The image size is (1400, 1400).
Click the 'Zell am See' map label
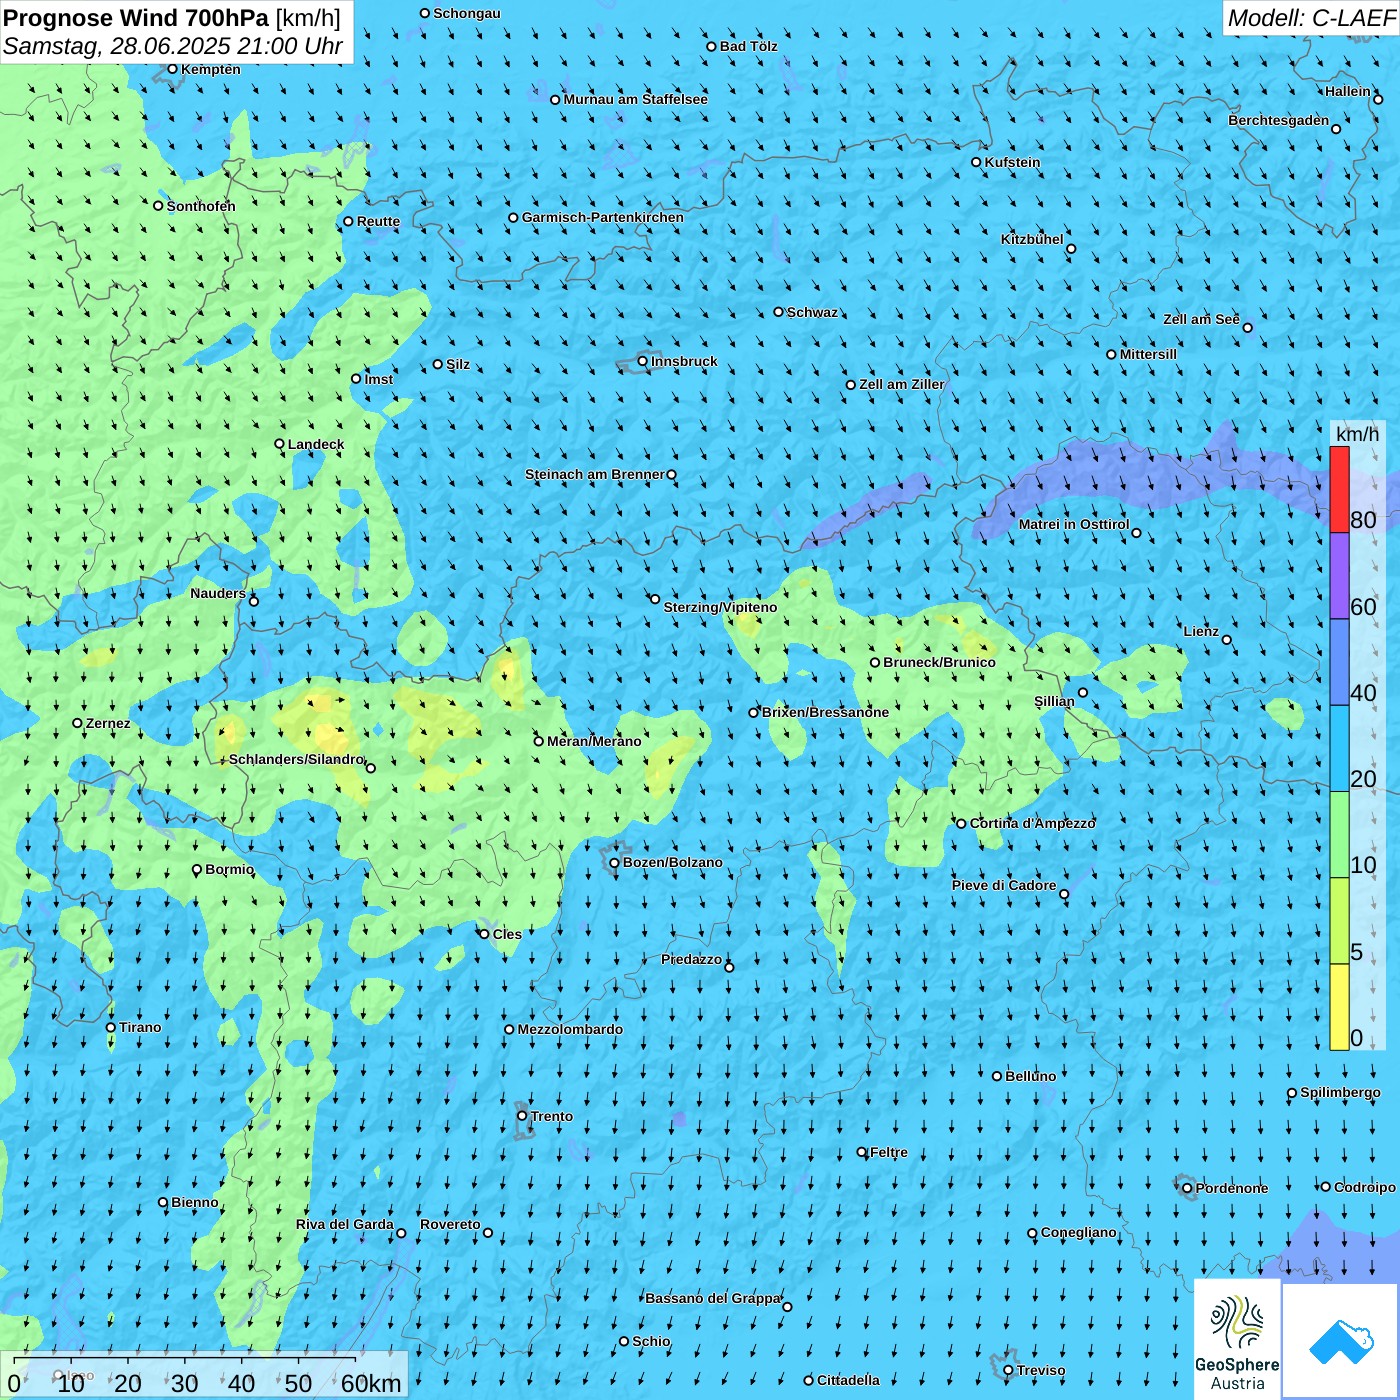coord(1201,319)
